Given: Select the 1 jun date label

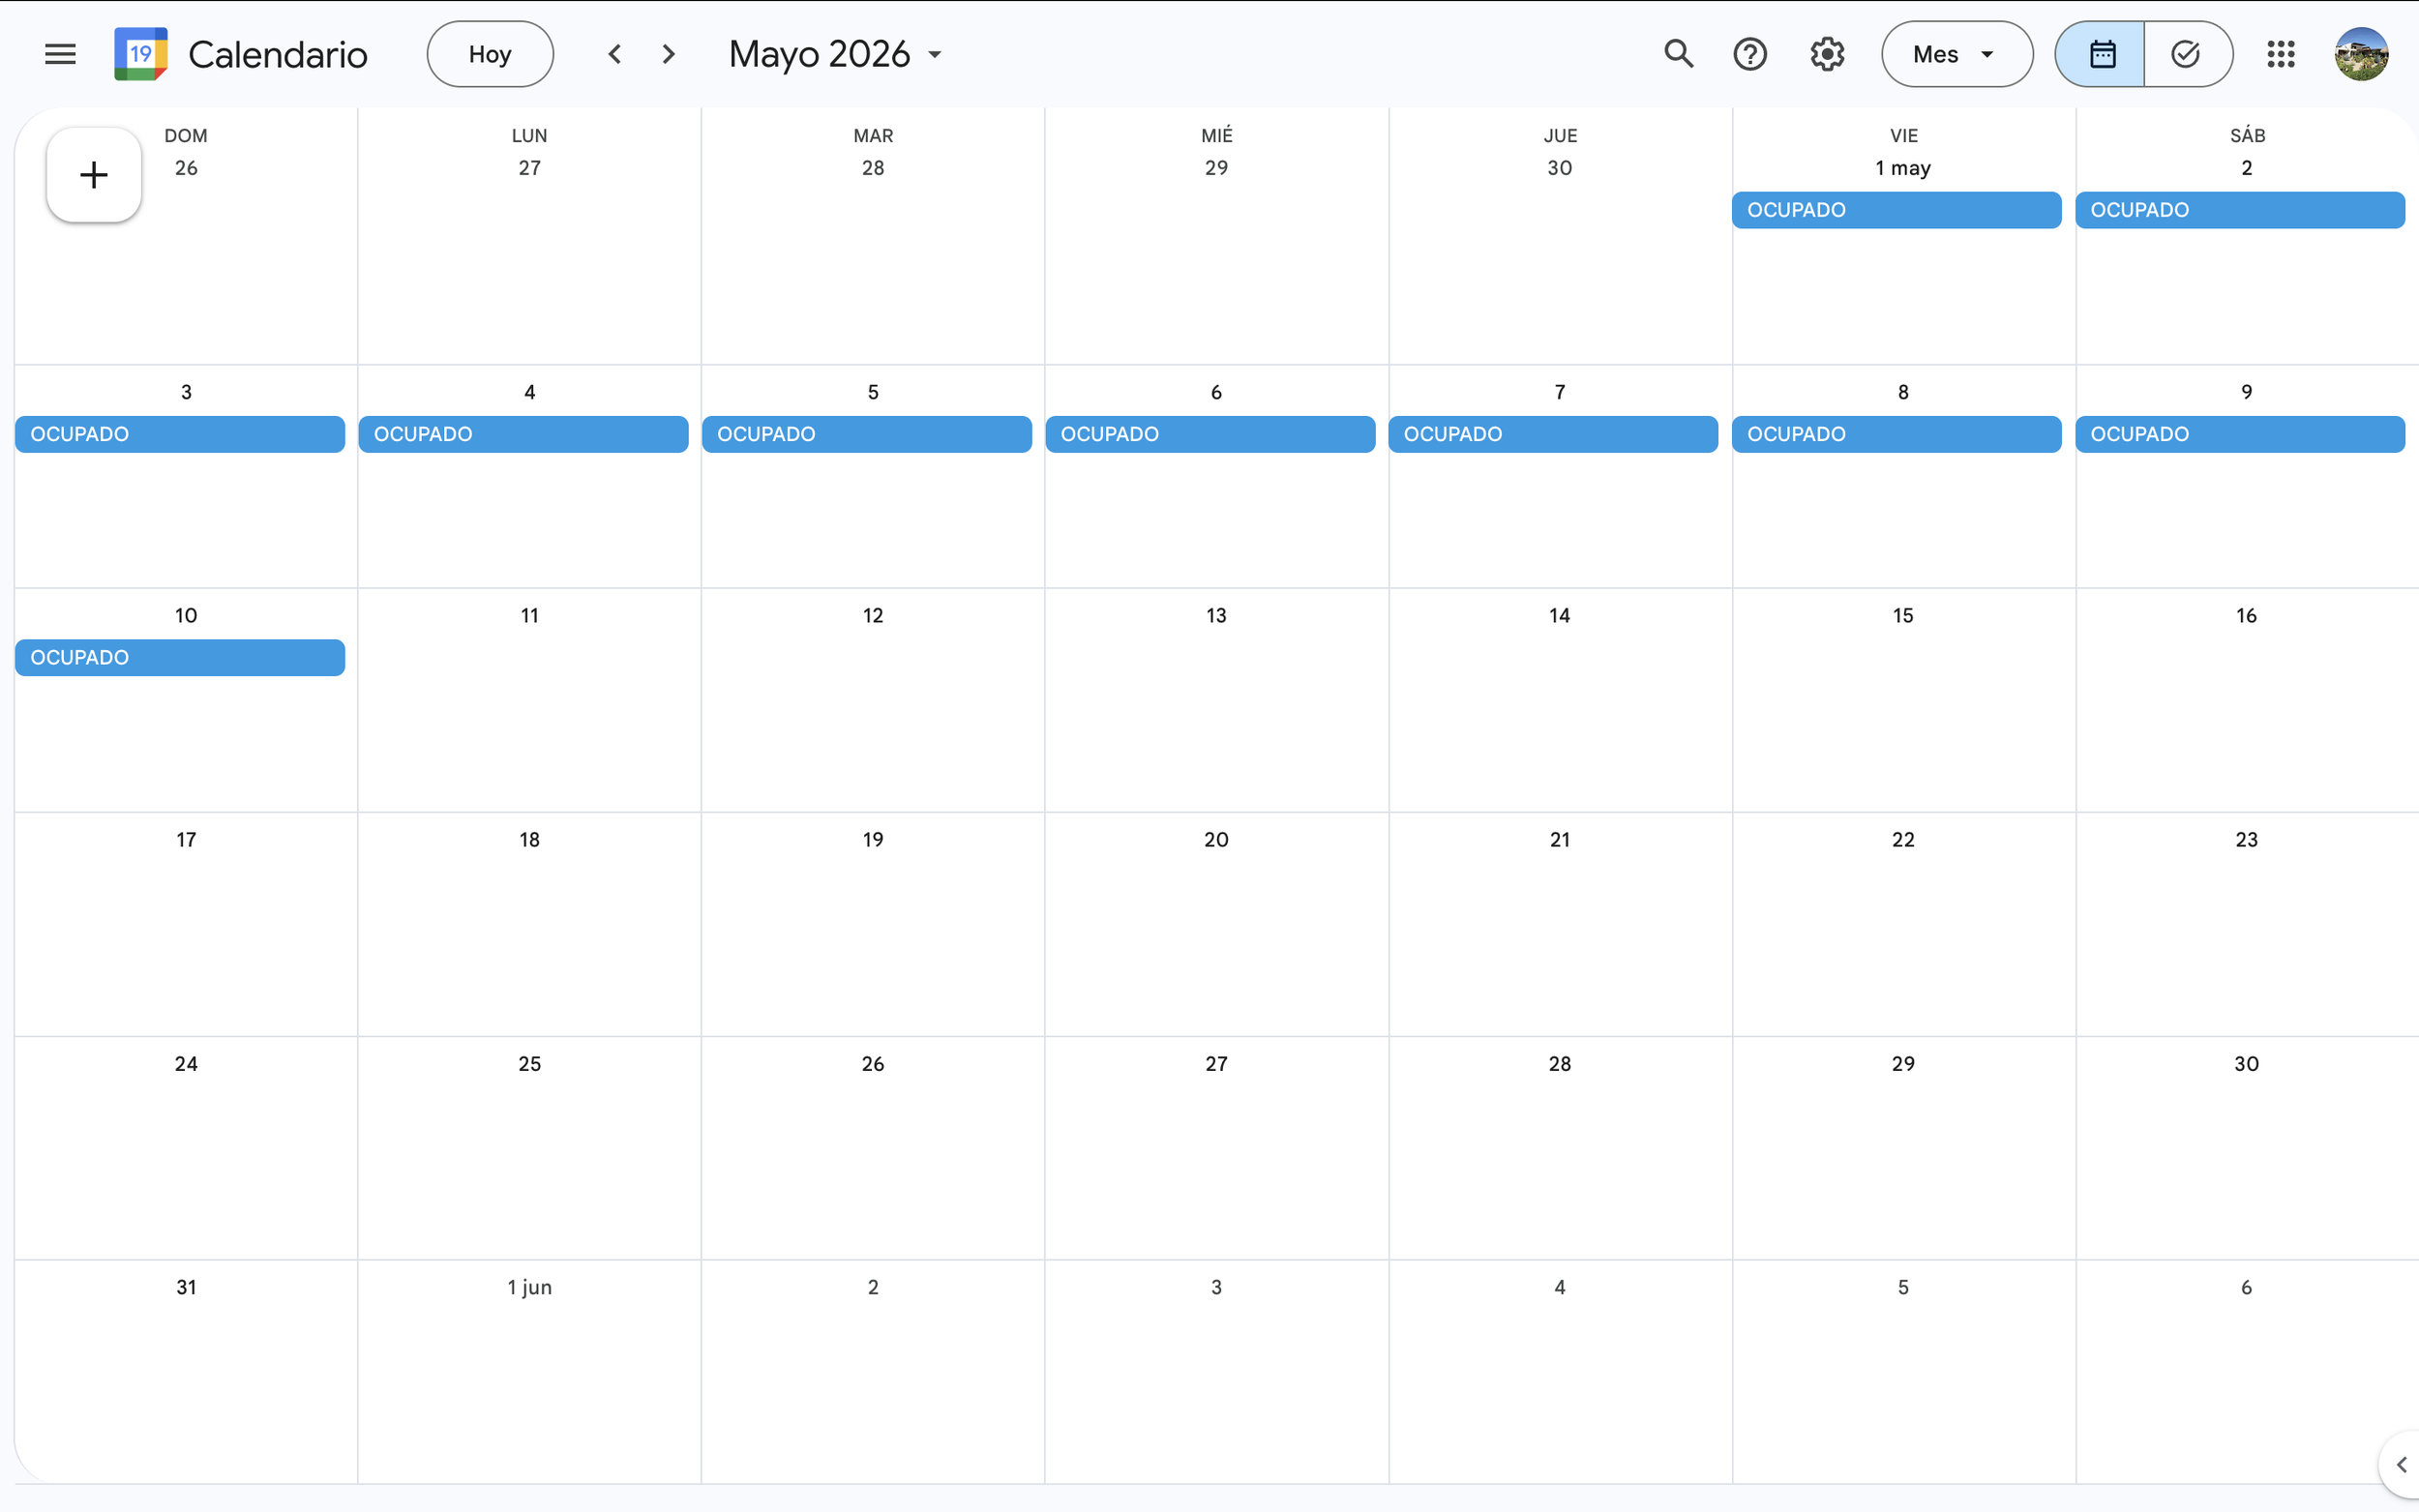Looking at the screenshot, I should point(529,1287).
